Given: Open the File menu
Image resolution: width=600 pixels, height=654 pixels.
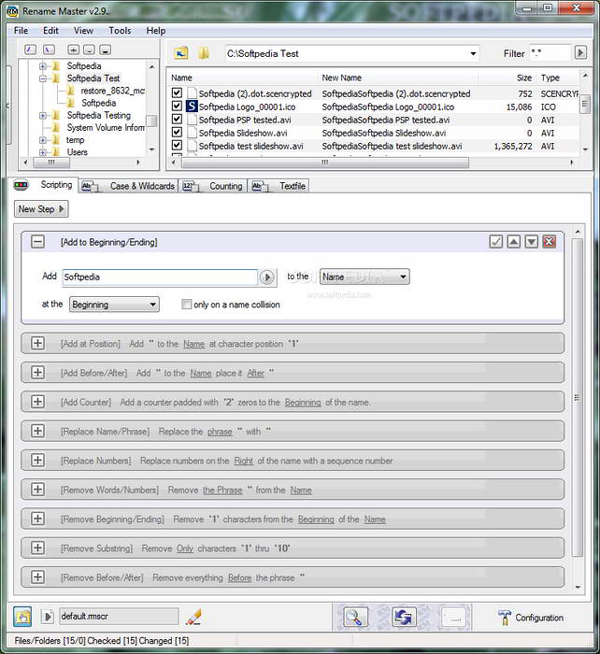Looking at the screenshot, I should [21, 30].
